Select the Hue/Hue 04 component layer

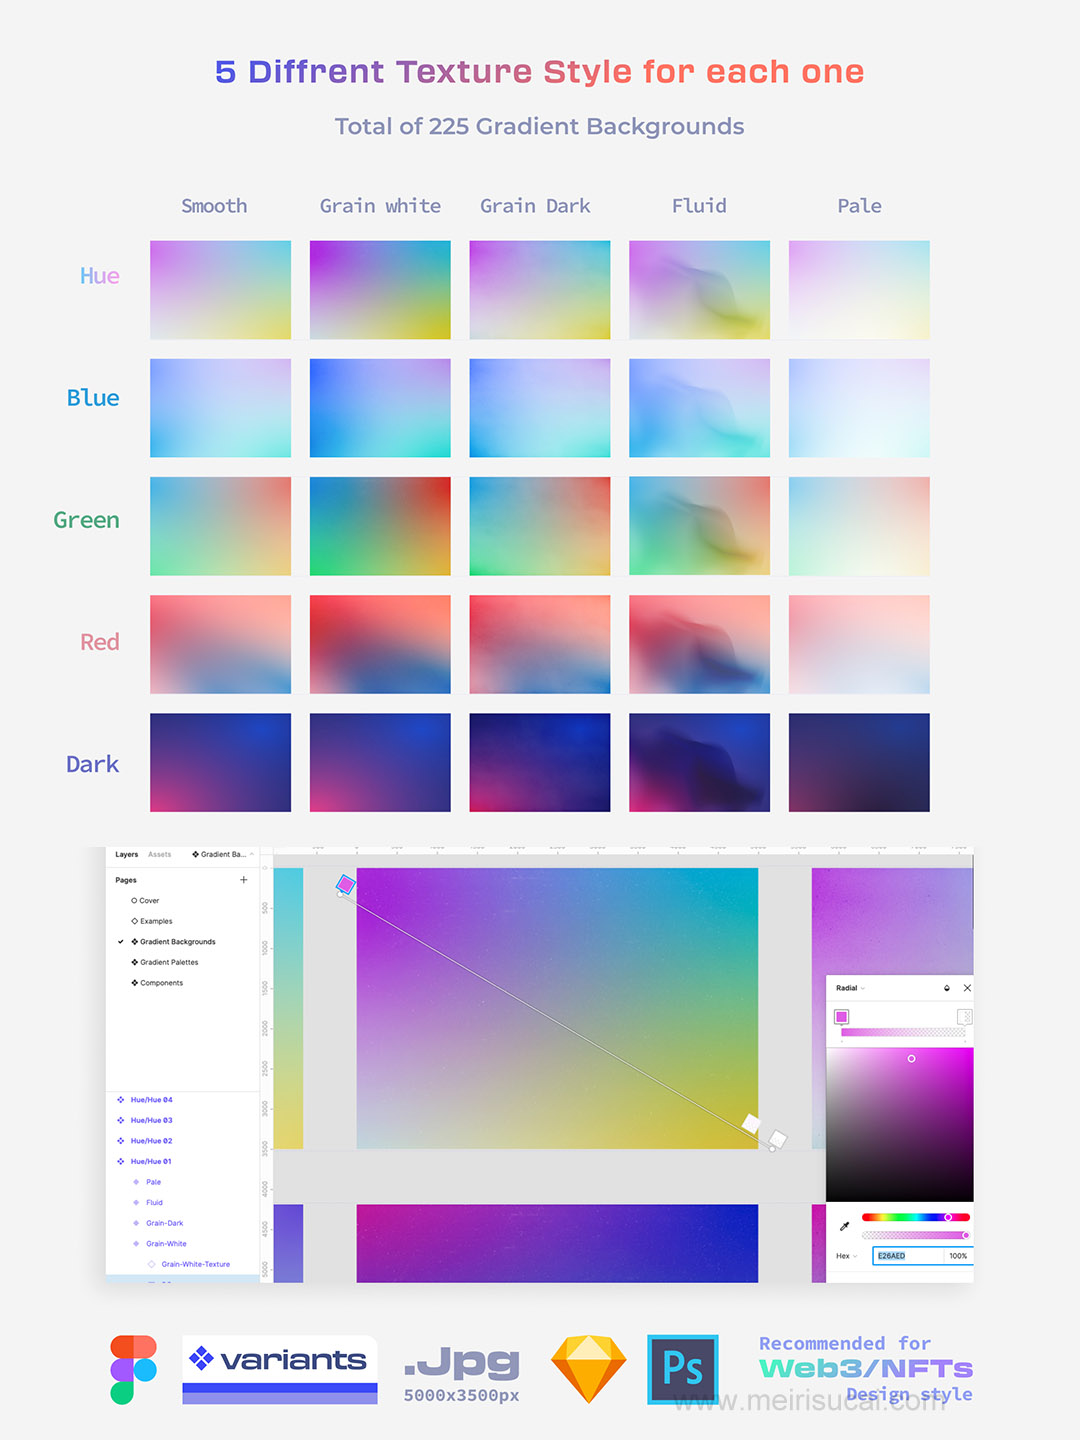point(151,1100)
